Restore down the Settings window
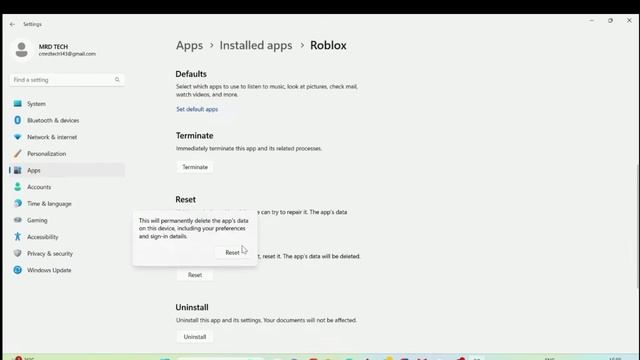 [x=610, y=21]
